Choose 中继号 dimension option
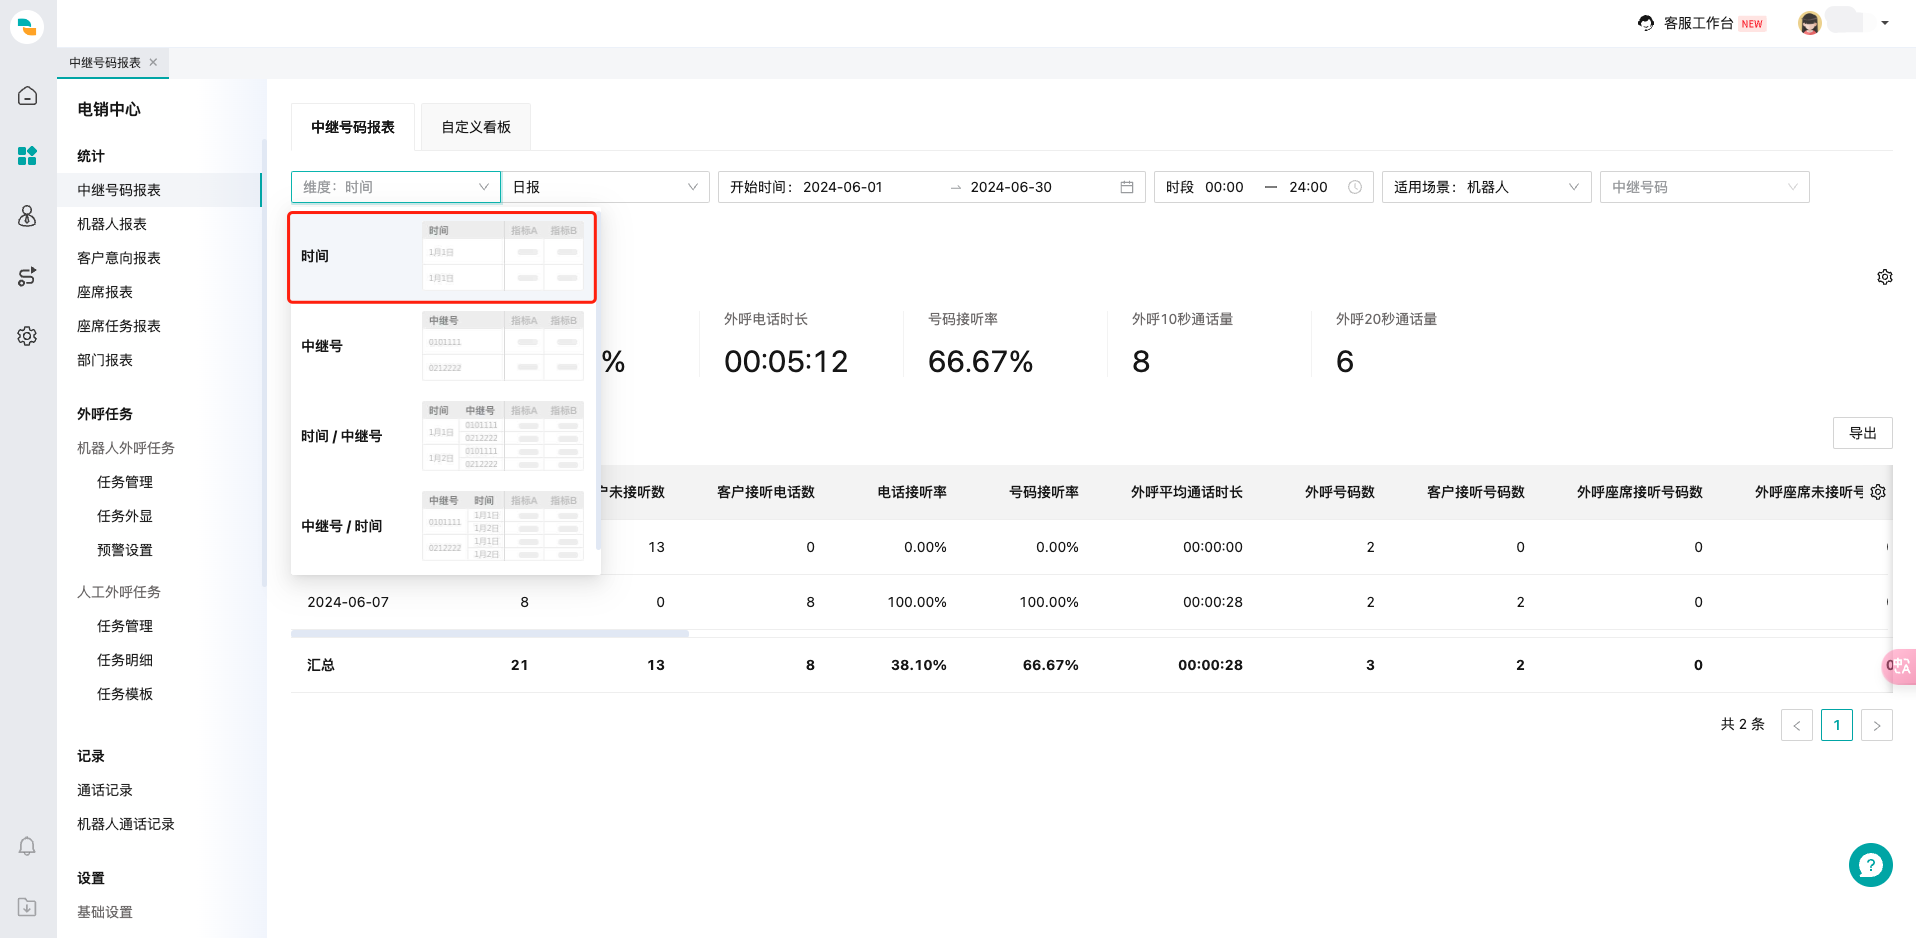This screenshot has height=938, width=1916. (x=442, y=346)
